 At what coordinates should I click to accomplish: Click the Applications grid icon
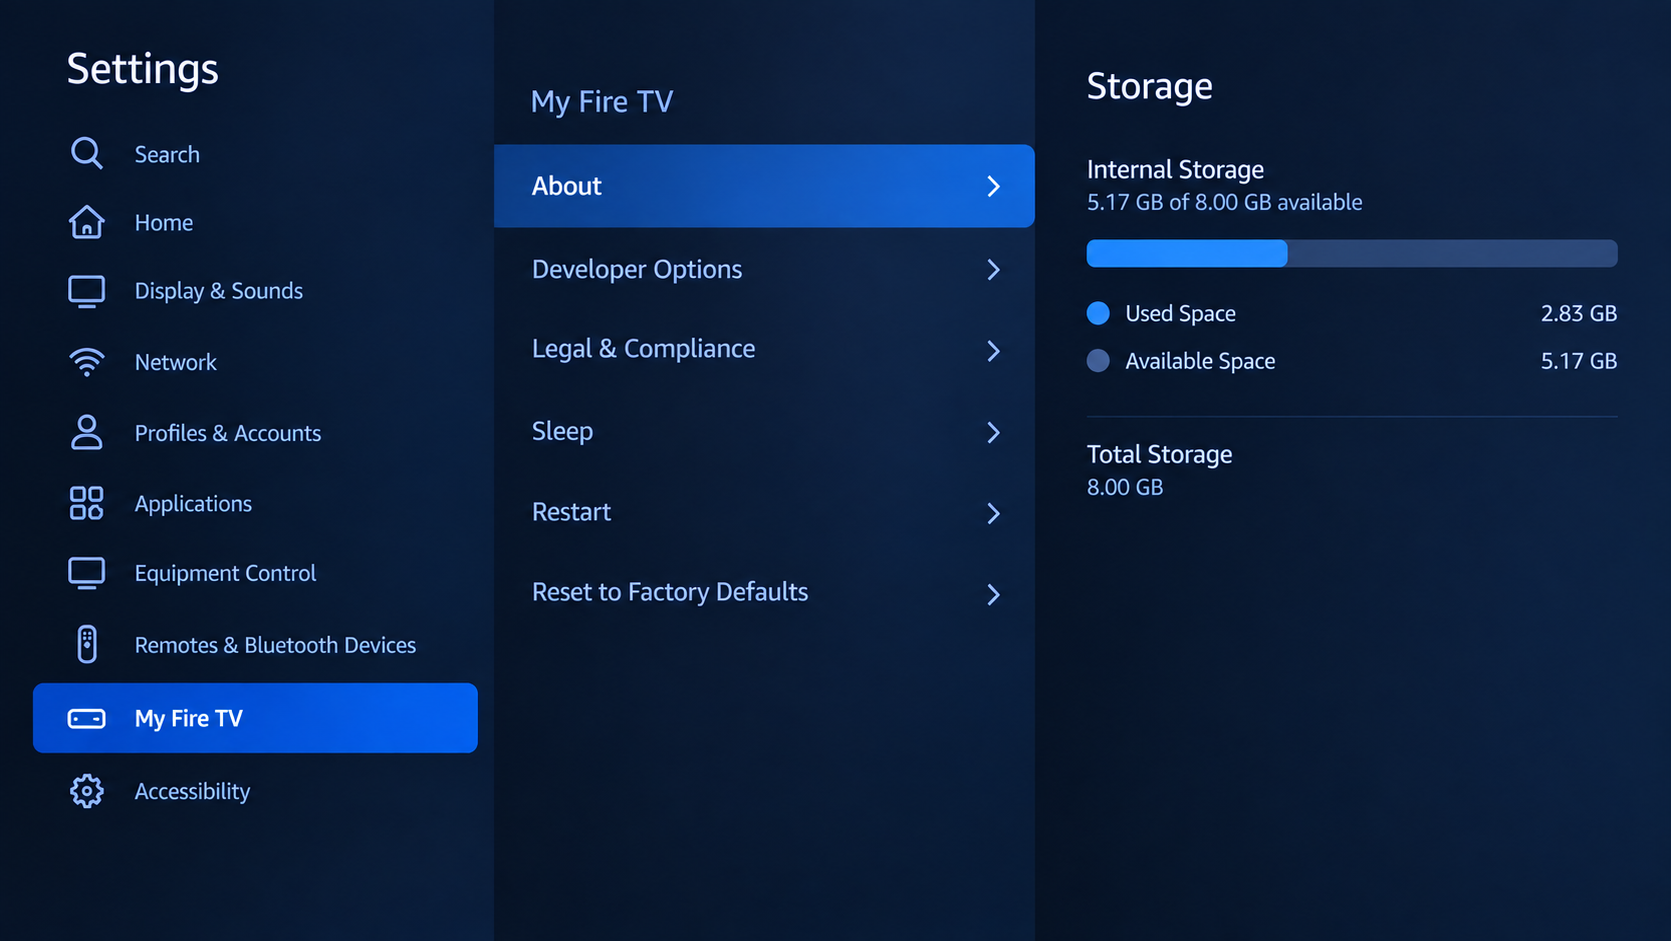click(86, 503)
